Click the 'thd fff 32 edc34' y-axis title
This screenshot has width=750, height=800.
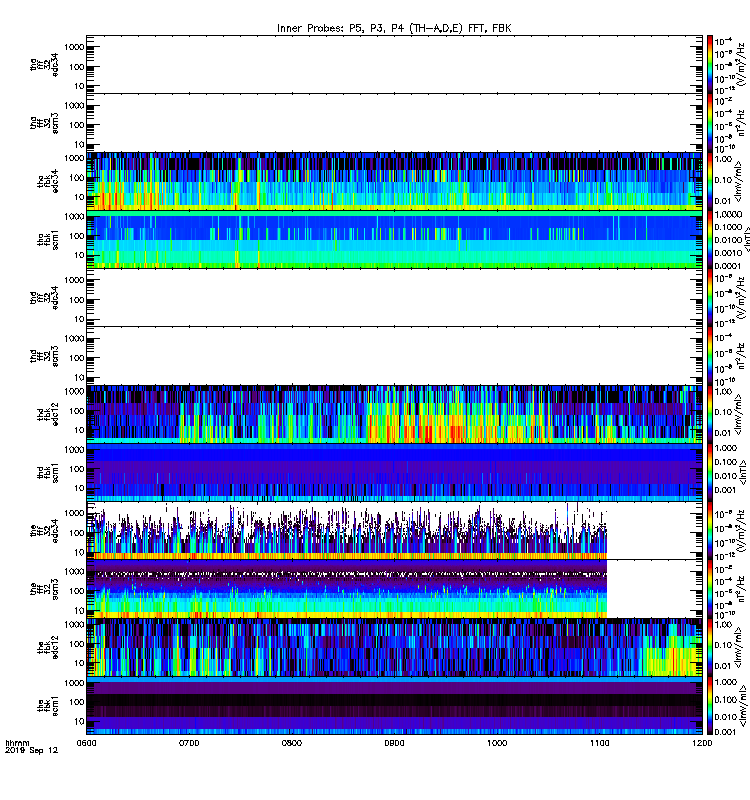[44, 297]
